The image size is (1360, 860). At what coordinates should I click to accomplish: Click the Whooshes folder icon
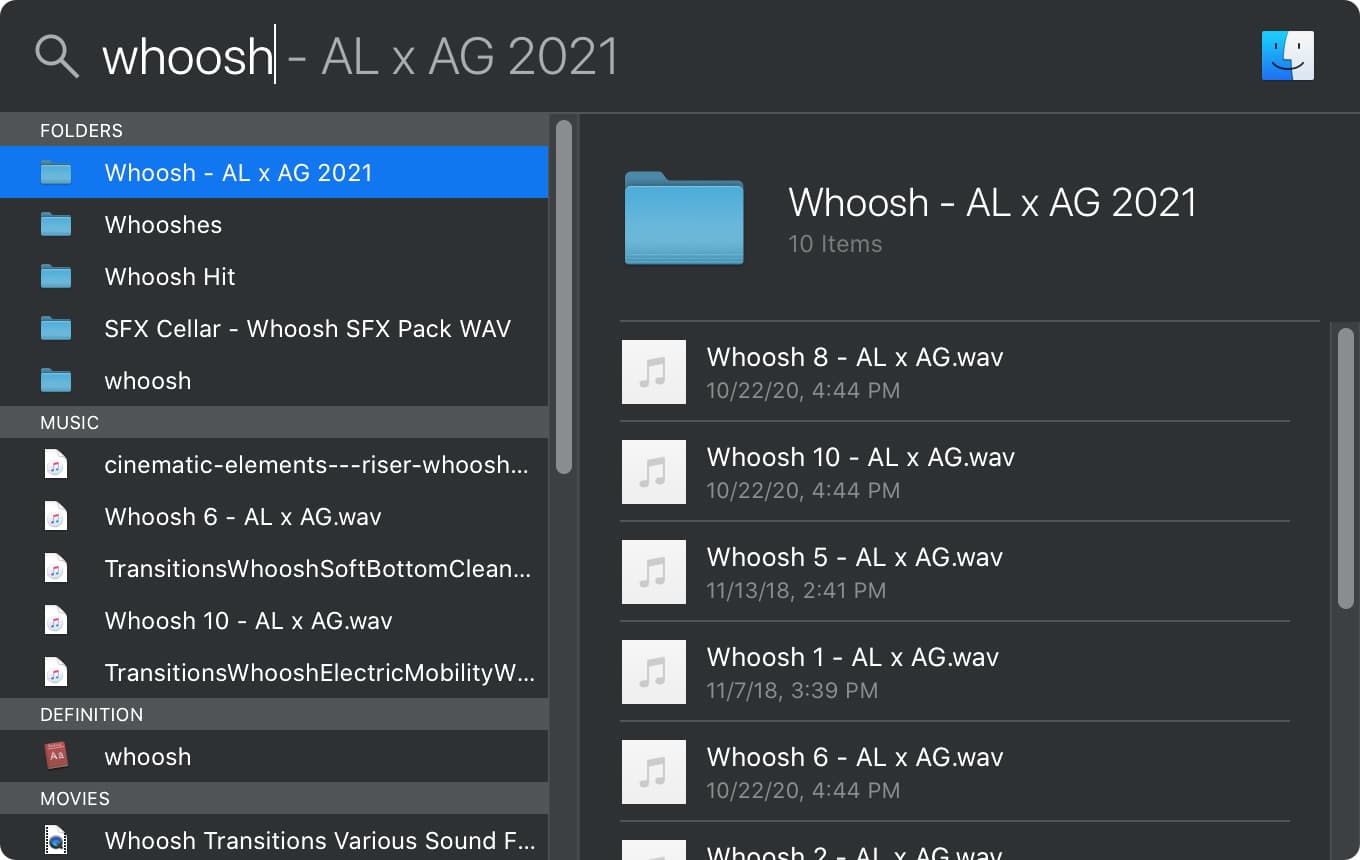click(x=56, y=225)
